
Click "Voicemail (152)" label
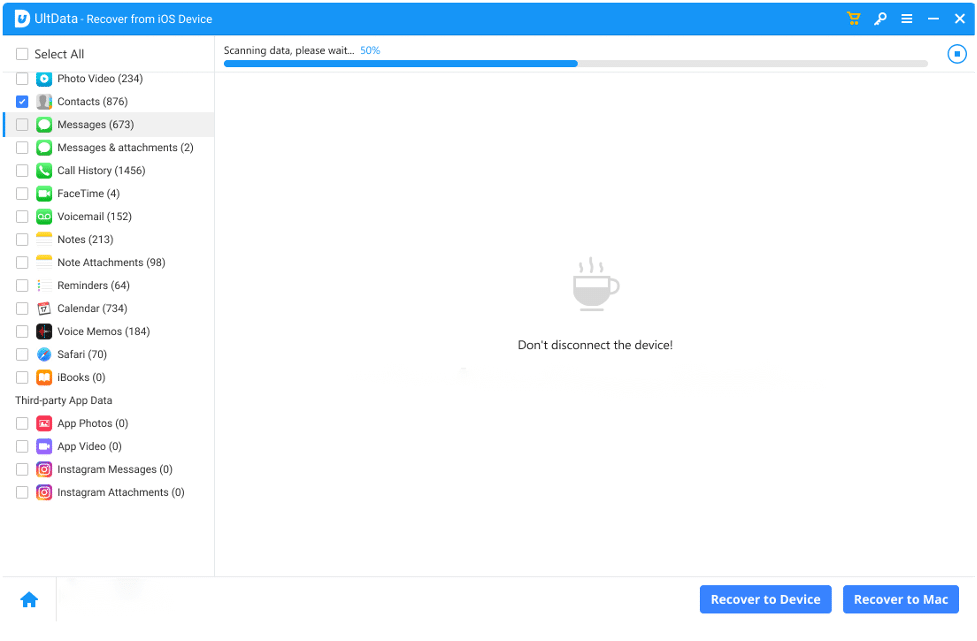94,217
